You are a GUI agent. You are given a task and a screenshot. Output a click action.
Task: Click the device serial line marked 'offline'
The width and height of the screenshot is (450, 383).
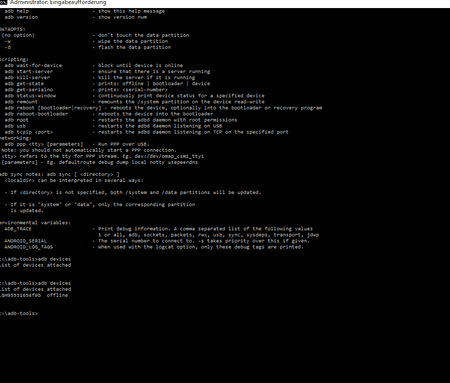pyautogui.click(x=34, y=295)
